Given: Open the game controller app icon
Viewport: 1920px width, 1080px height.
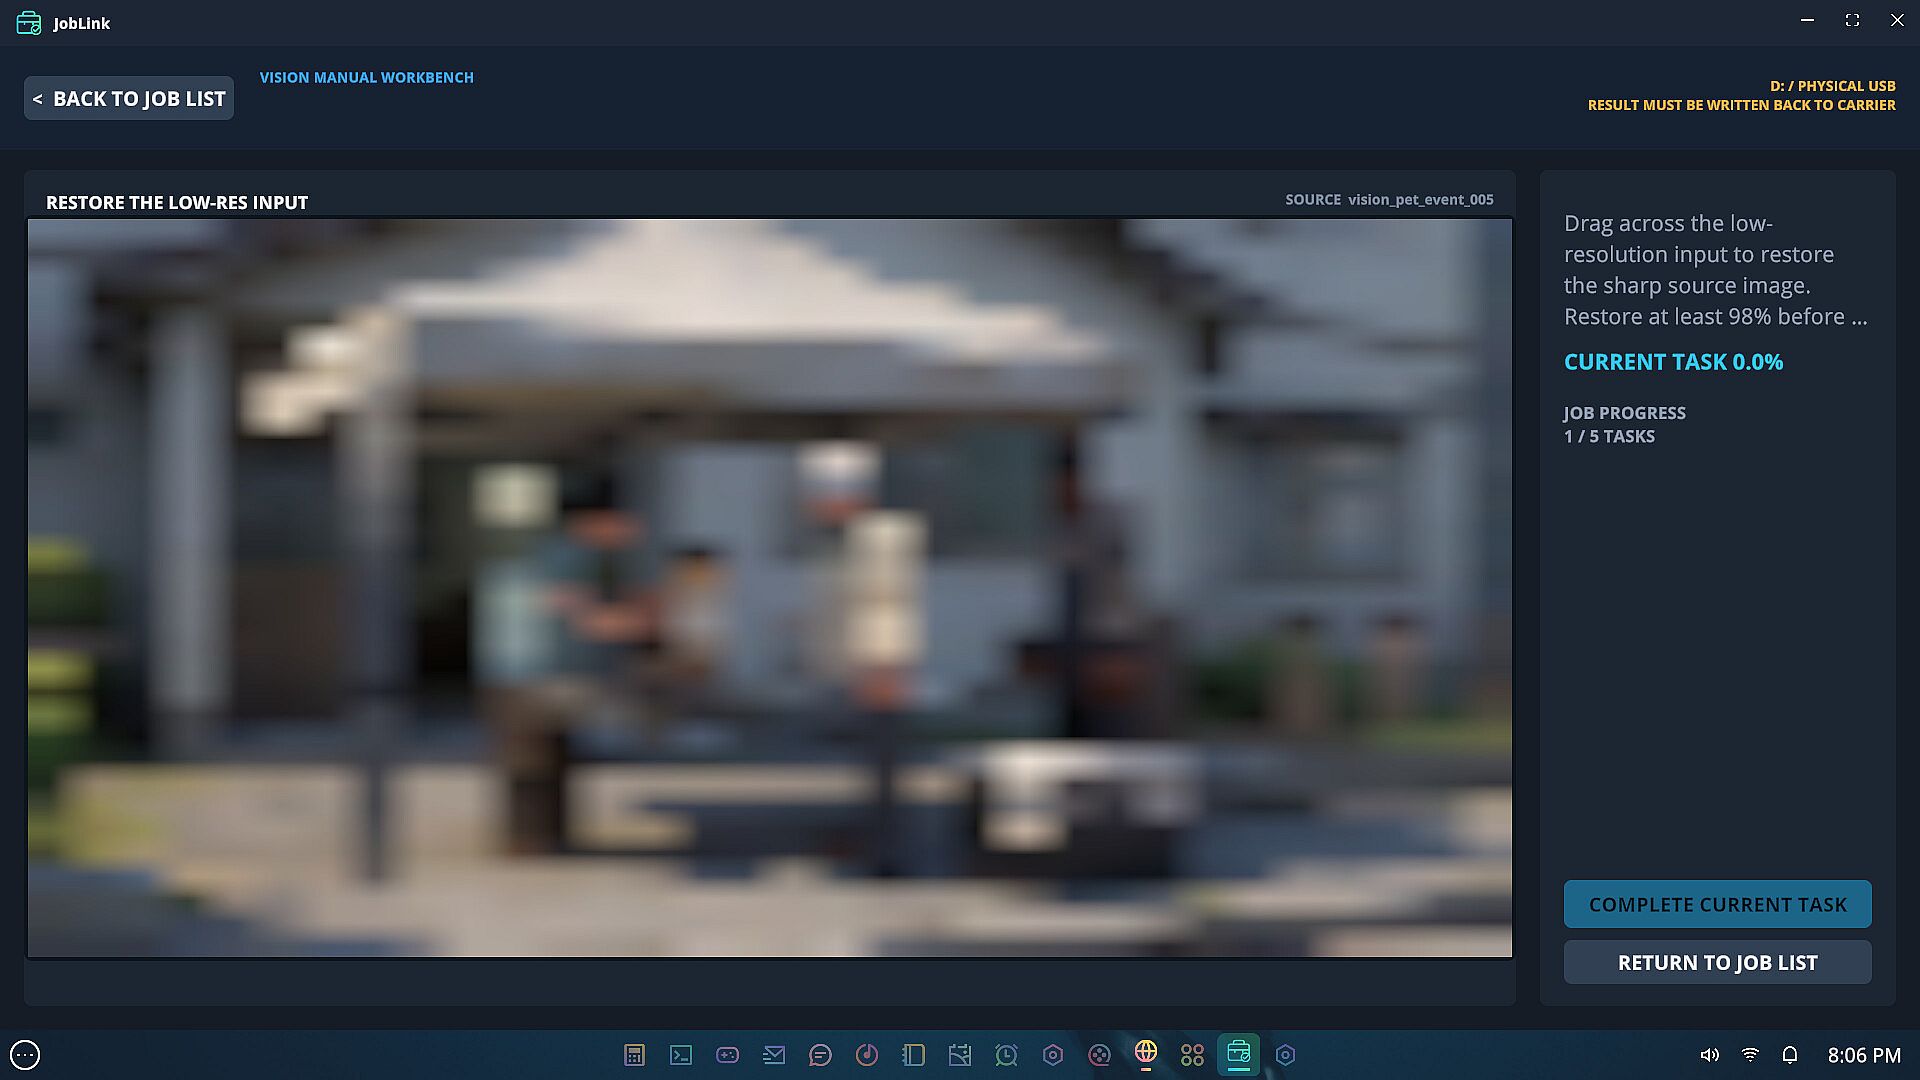Looking at the screenshot, I should [x=727, y=1055].
